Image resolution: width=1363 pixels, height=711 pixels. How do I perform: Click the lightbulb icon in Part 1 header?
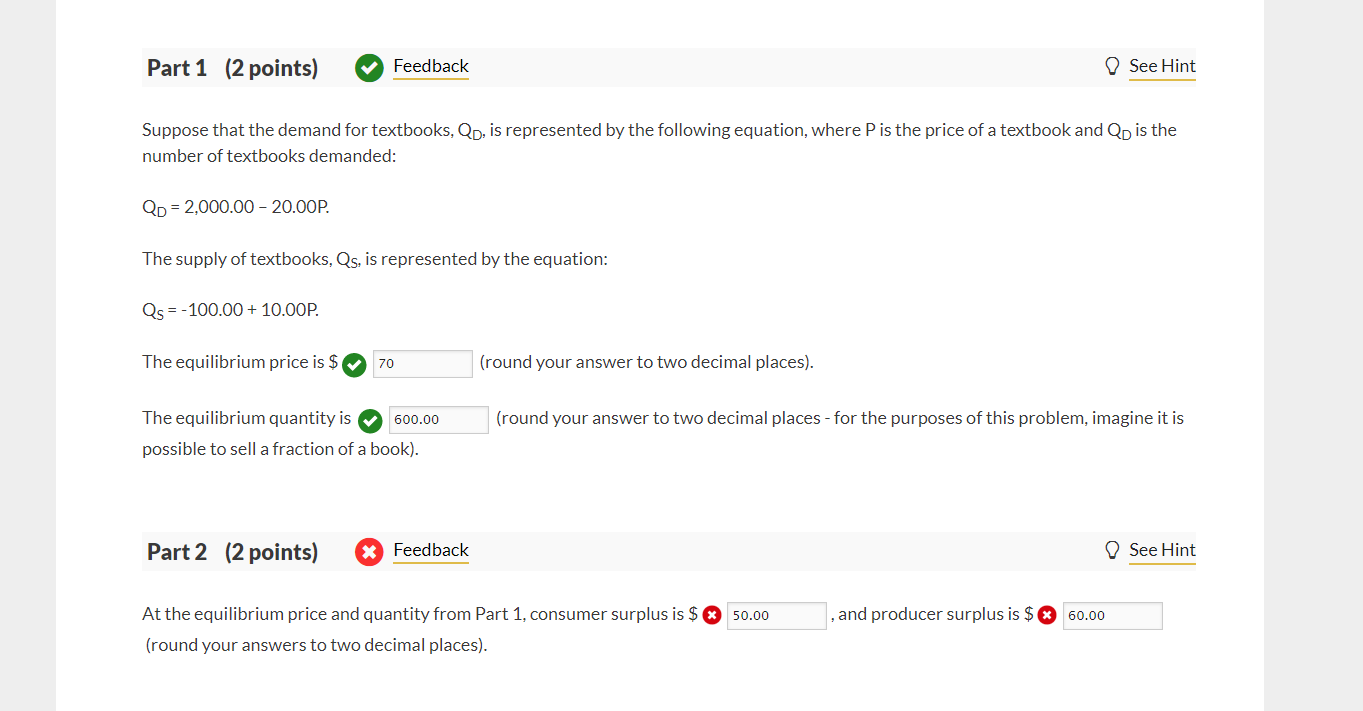pyautogui.click(x=1112, y=65)
